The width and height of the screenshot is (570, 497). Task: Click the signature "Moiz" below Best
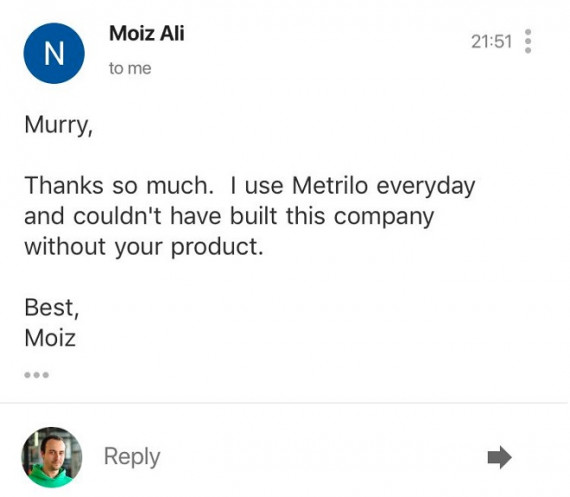click(x=50, y=338)
